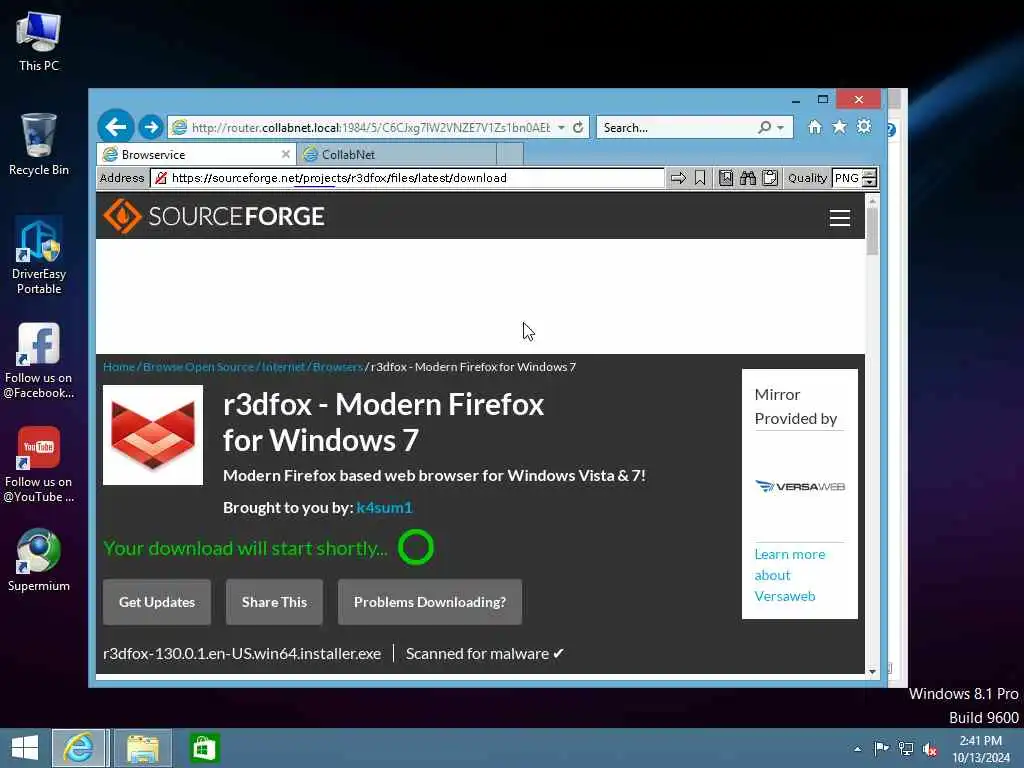Increase quality with the up stepper
1024x768 pixels.
pos(869,173)
